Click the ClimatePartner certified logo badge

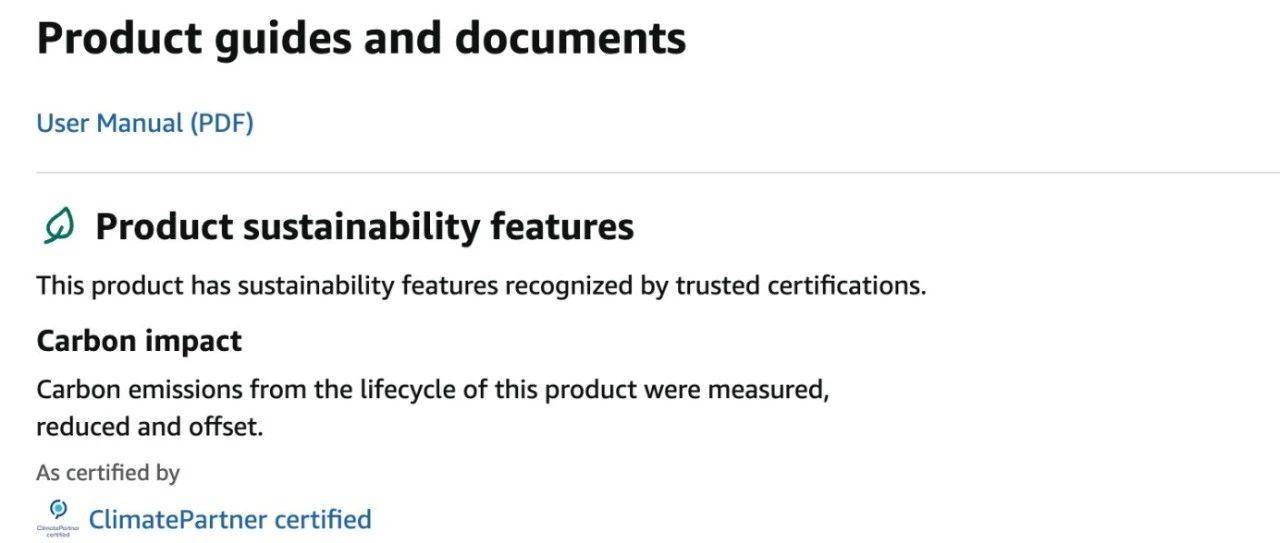click(x=58, y=518)
